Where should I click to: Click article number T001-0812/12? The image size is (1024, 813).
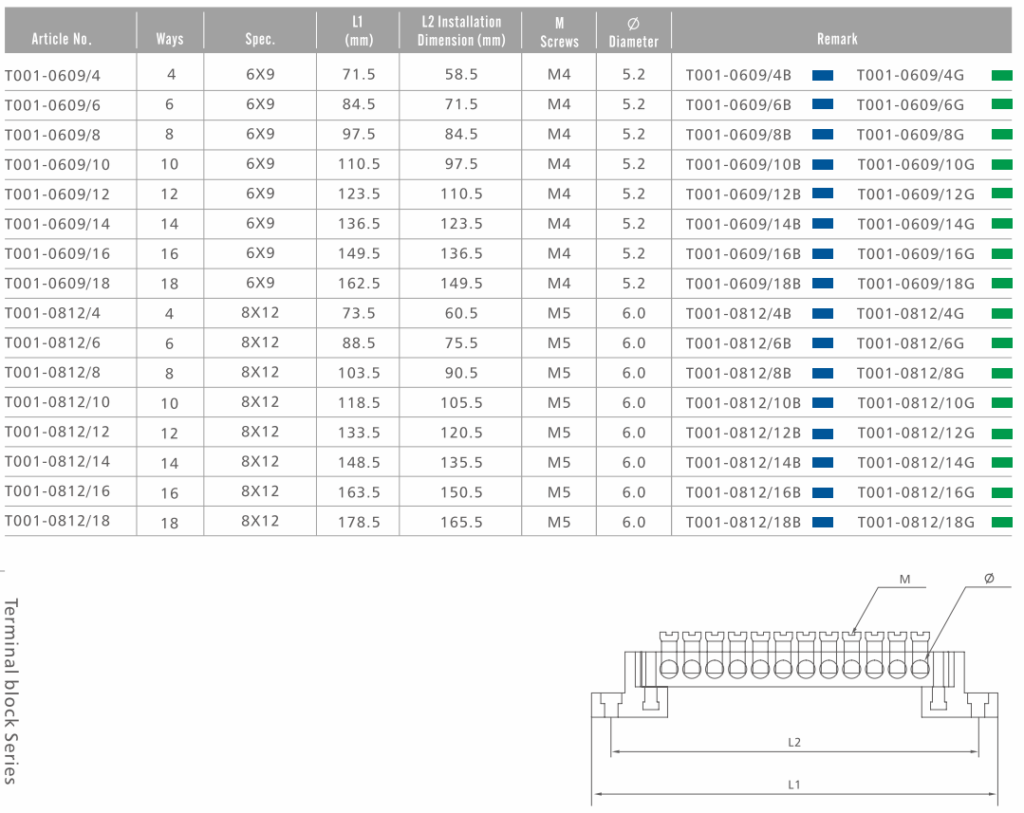coord(57,432)
